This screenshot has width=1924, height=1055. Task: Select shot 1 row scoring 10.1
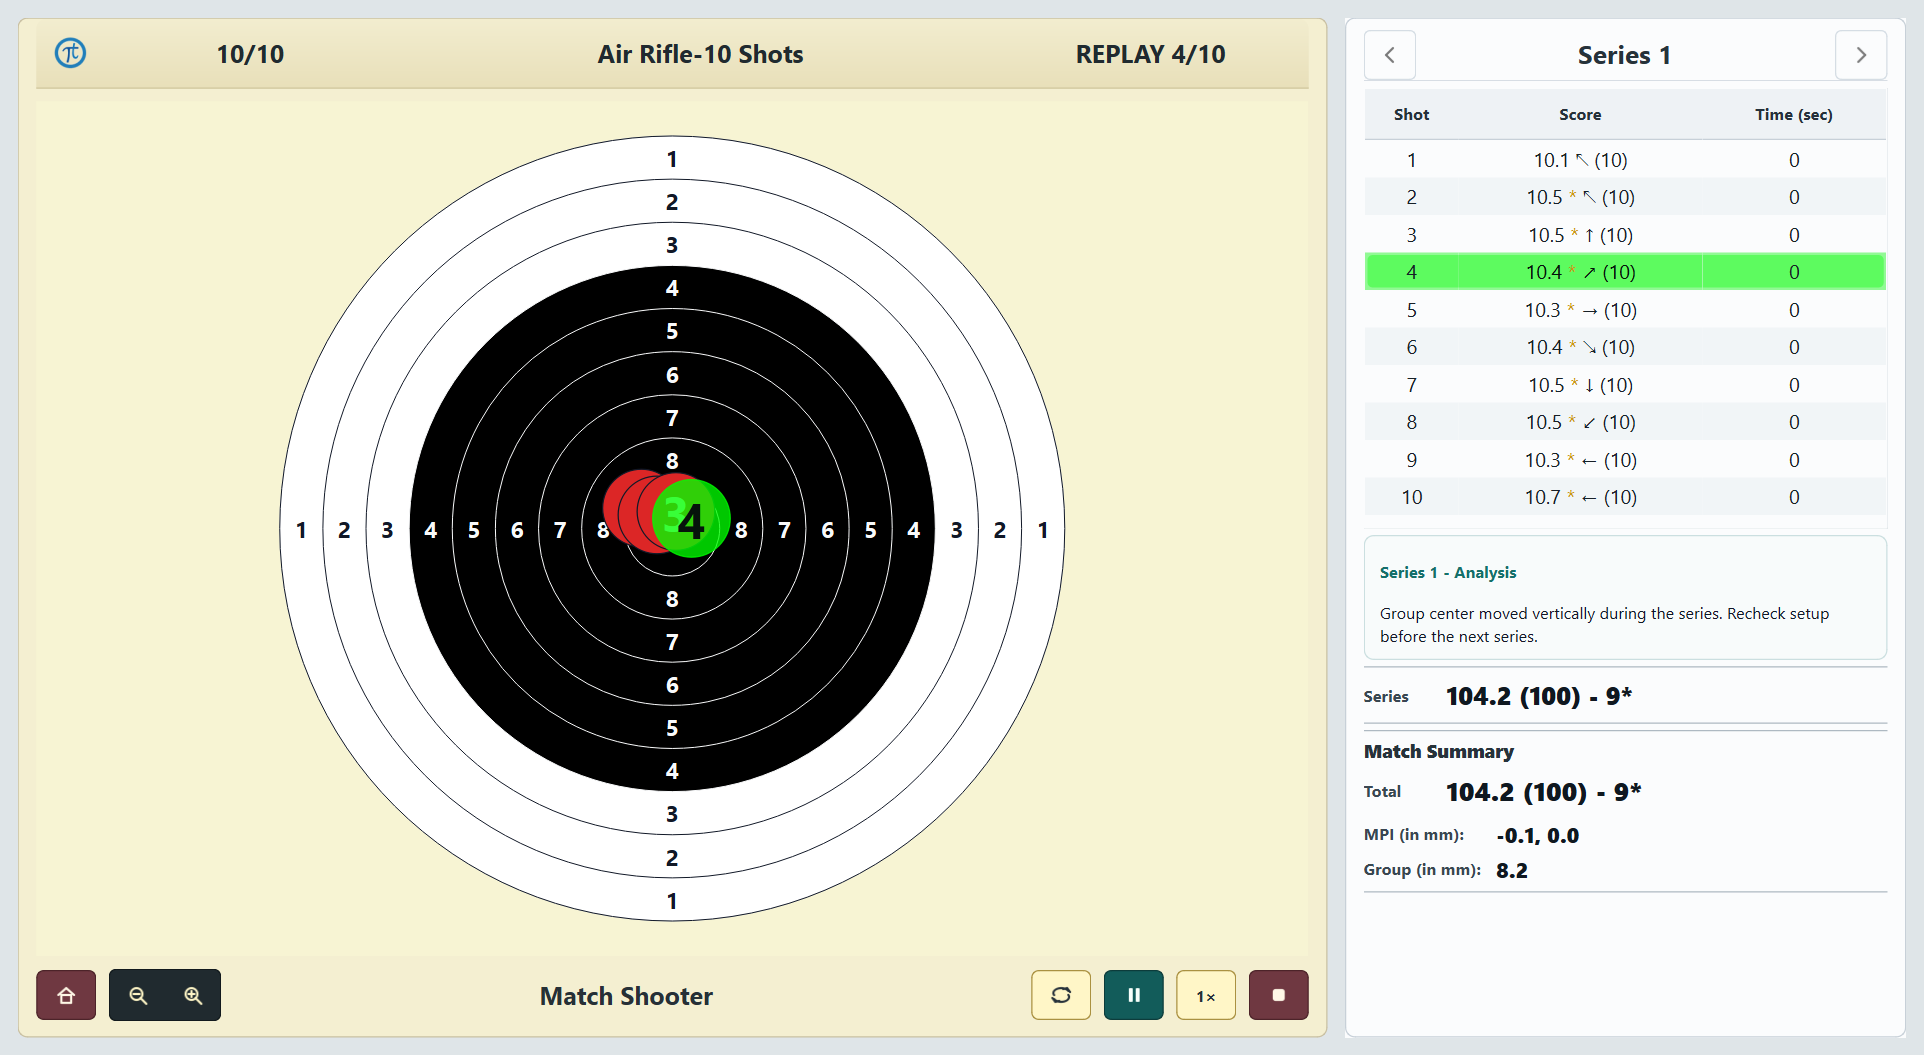coord(1625,160)
